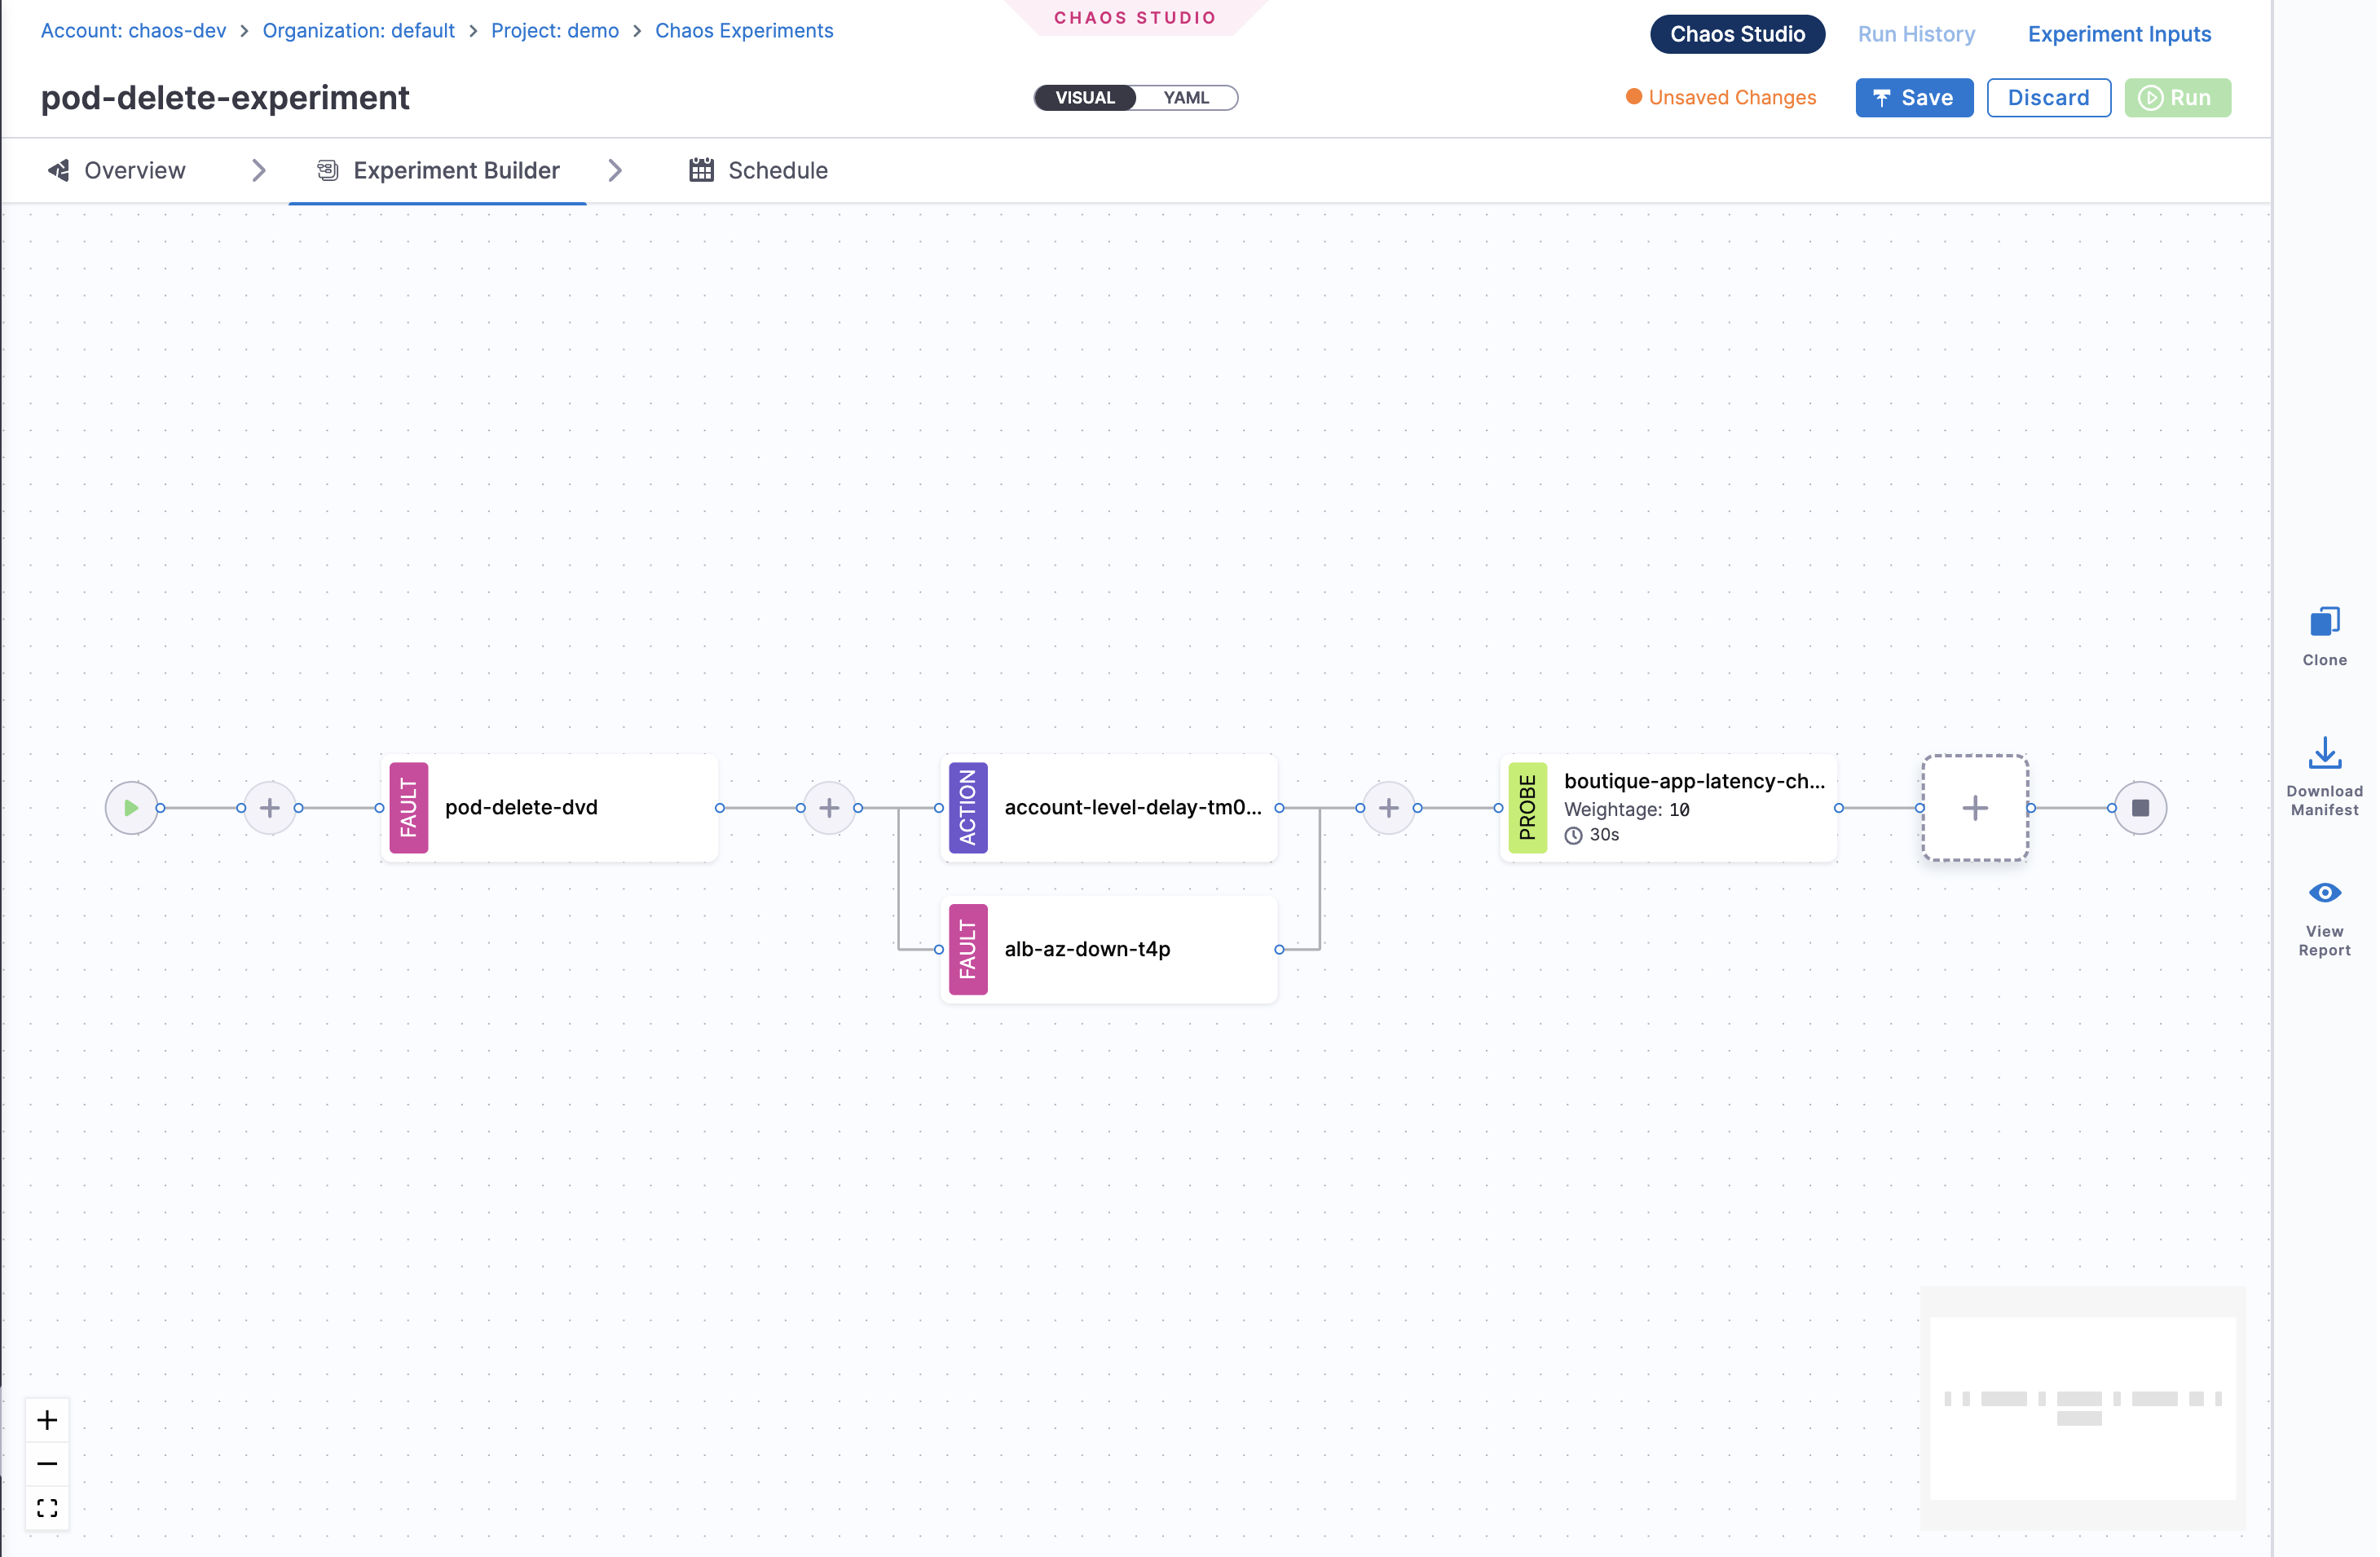Image resolution: width=2380 pixels, height=1557 pixels.
Task: Open Chaos Experiments breadcrumb link
Action: 743,31
